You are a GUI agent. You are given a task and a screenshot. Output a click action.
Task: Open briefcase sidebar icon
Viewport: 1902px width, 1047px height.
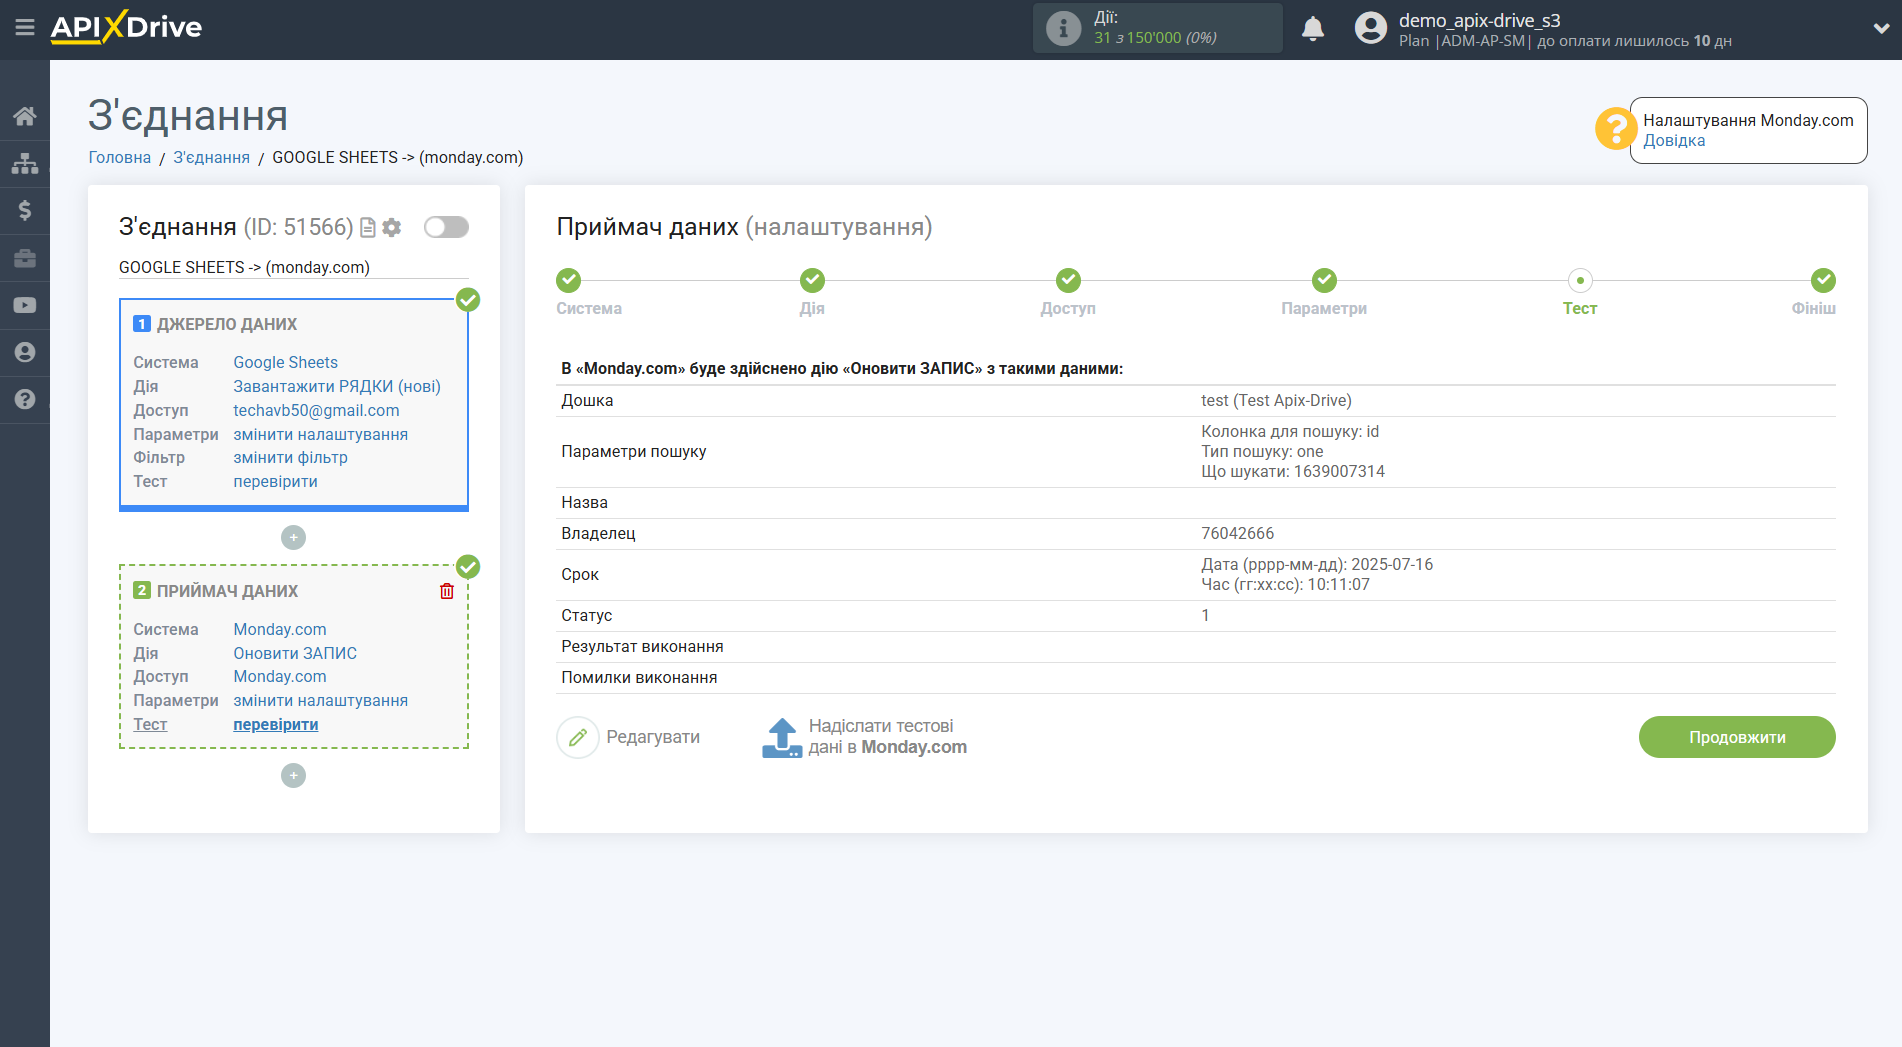[x=25, y=258]
